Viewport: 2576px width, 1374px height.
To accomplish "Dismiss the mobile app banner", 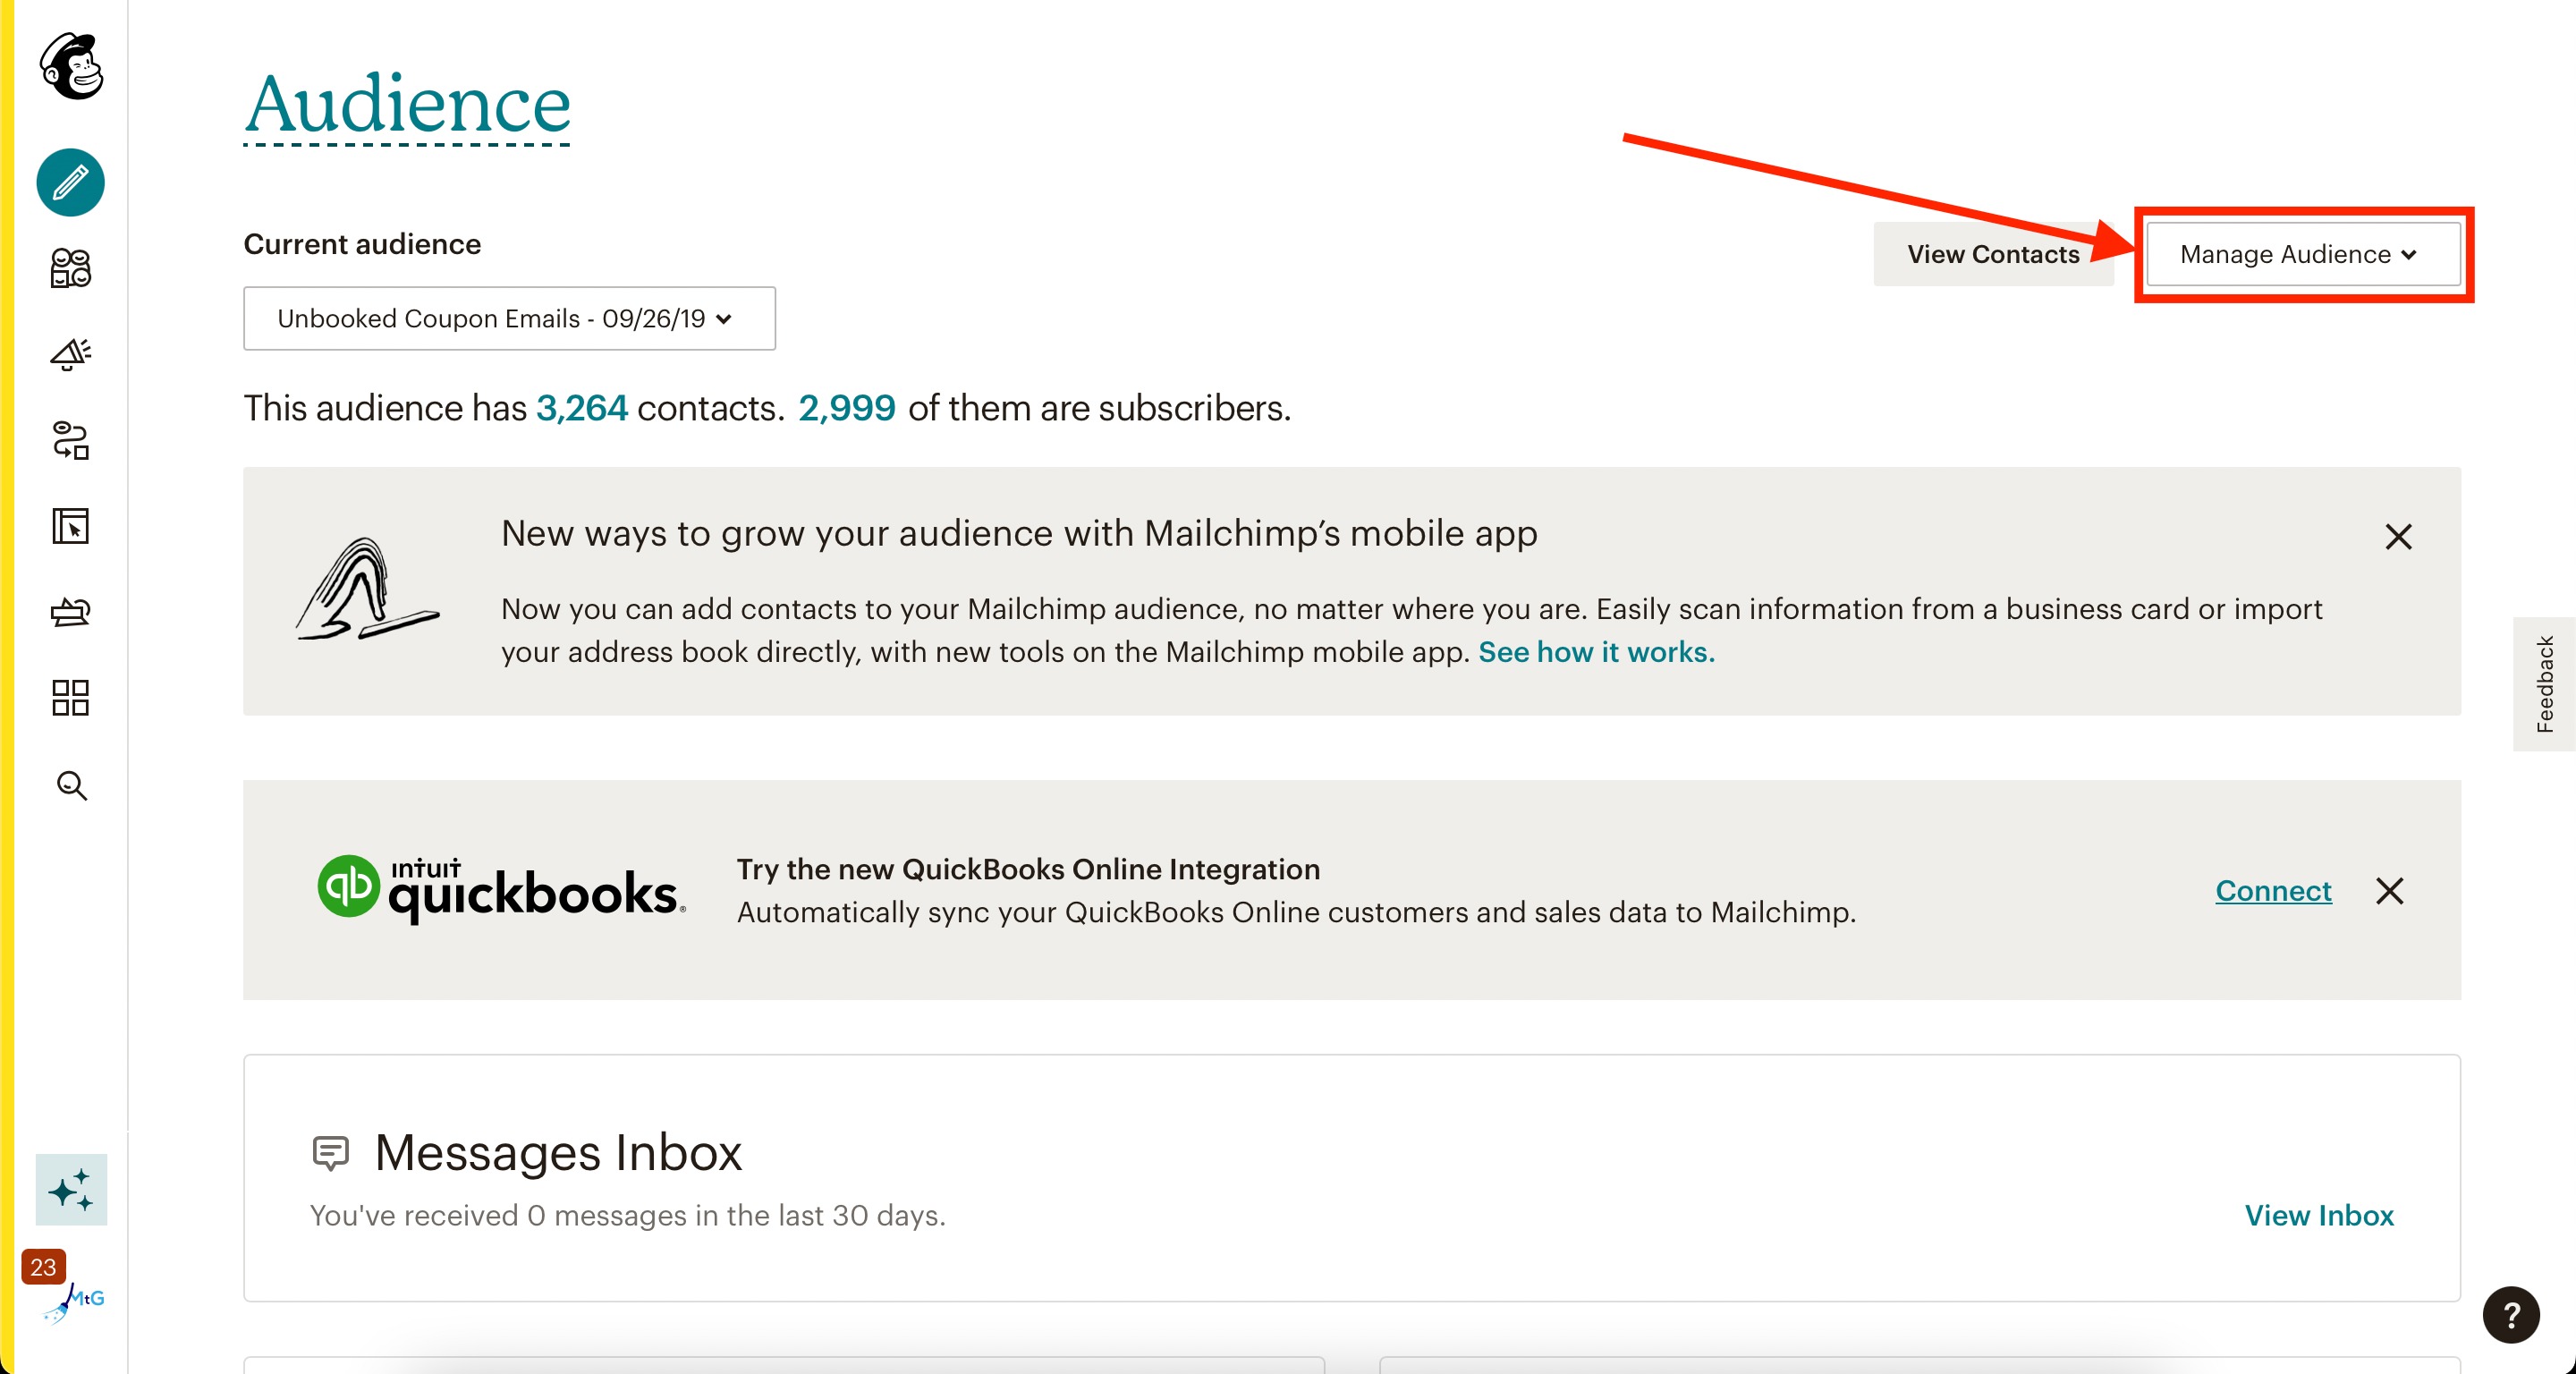I will pyautogui.click(x=2398, y=537).
